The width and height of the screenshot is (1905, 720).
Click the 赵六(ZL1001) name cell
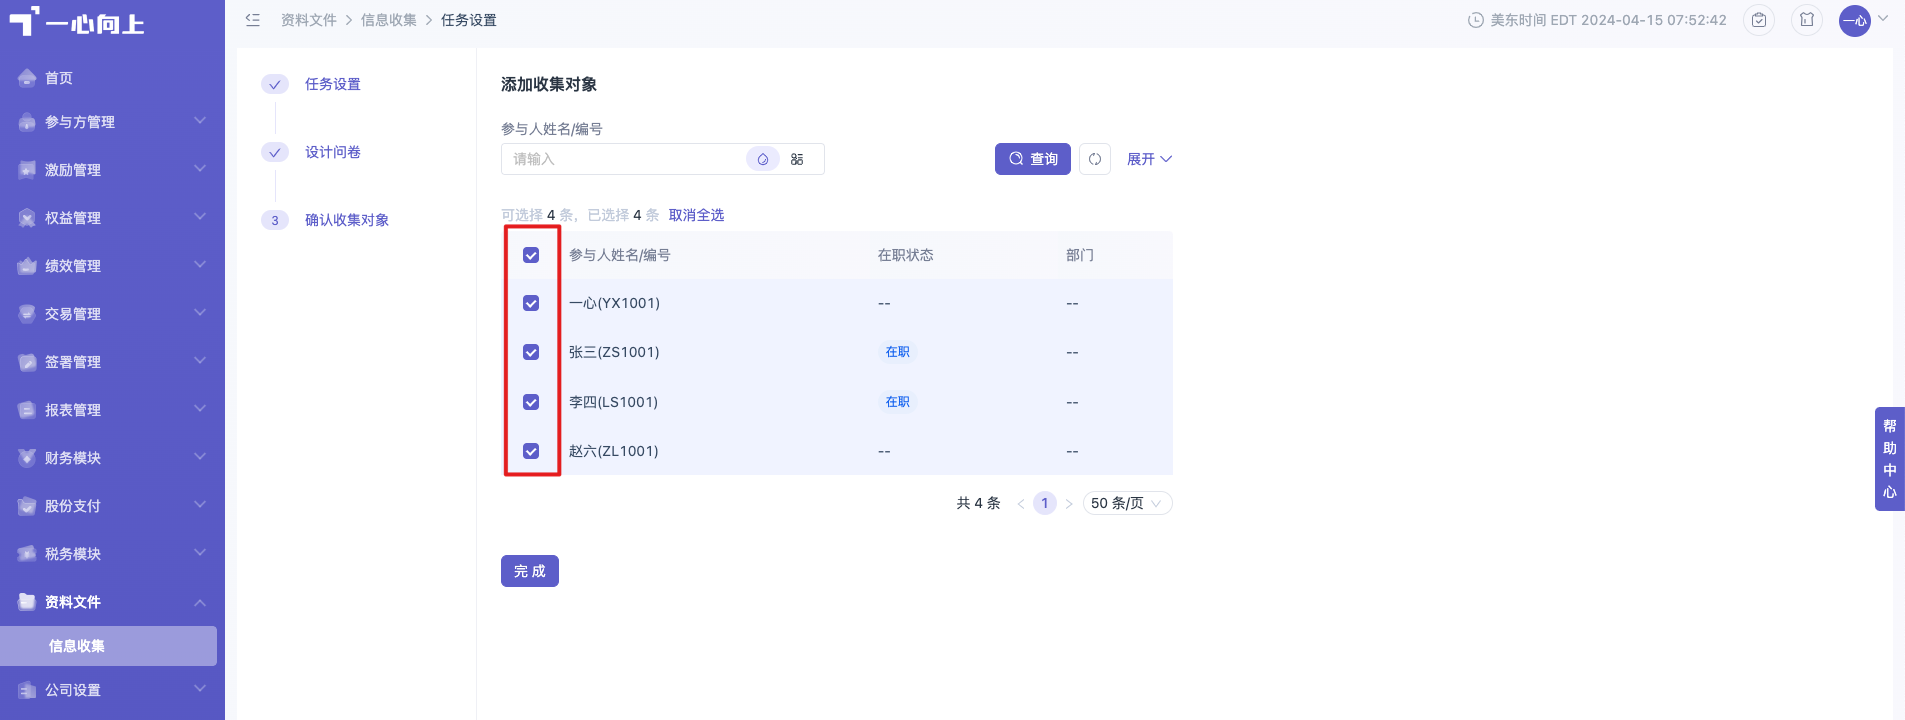click(x=614, y=451)
